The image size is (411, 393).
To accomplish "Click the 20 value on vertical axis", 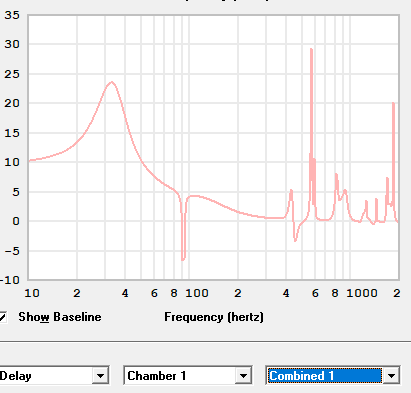I will [12, 103].
